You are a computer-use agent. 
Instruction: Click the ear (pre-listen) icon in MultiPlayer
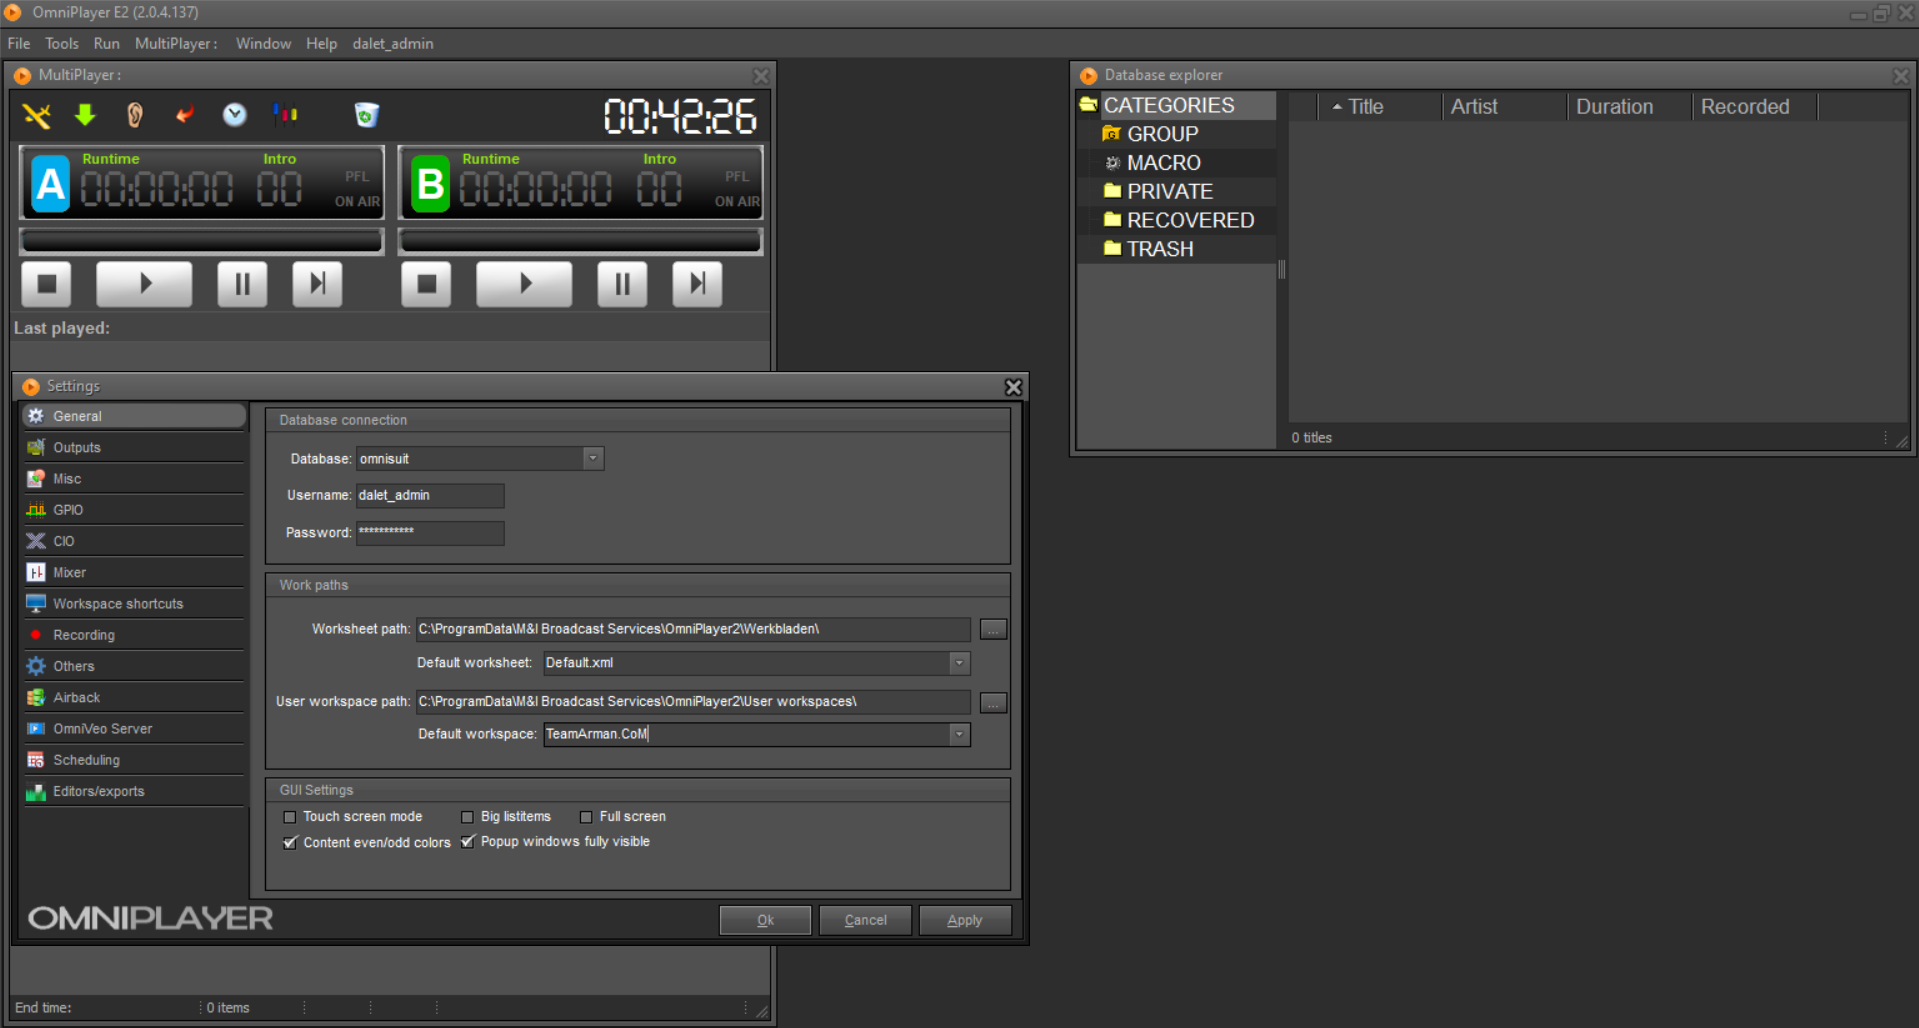click(x=135, y=115)
